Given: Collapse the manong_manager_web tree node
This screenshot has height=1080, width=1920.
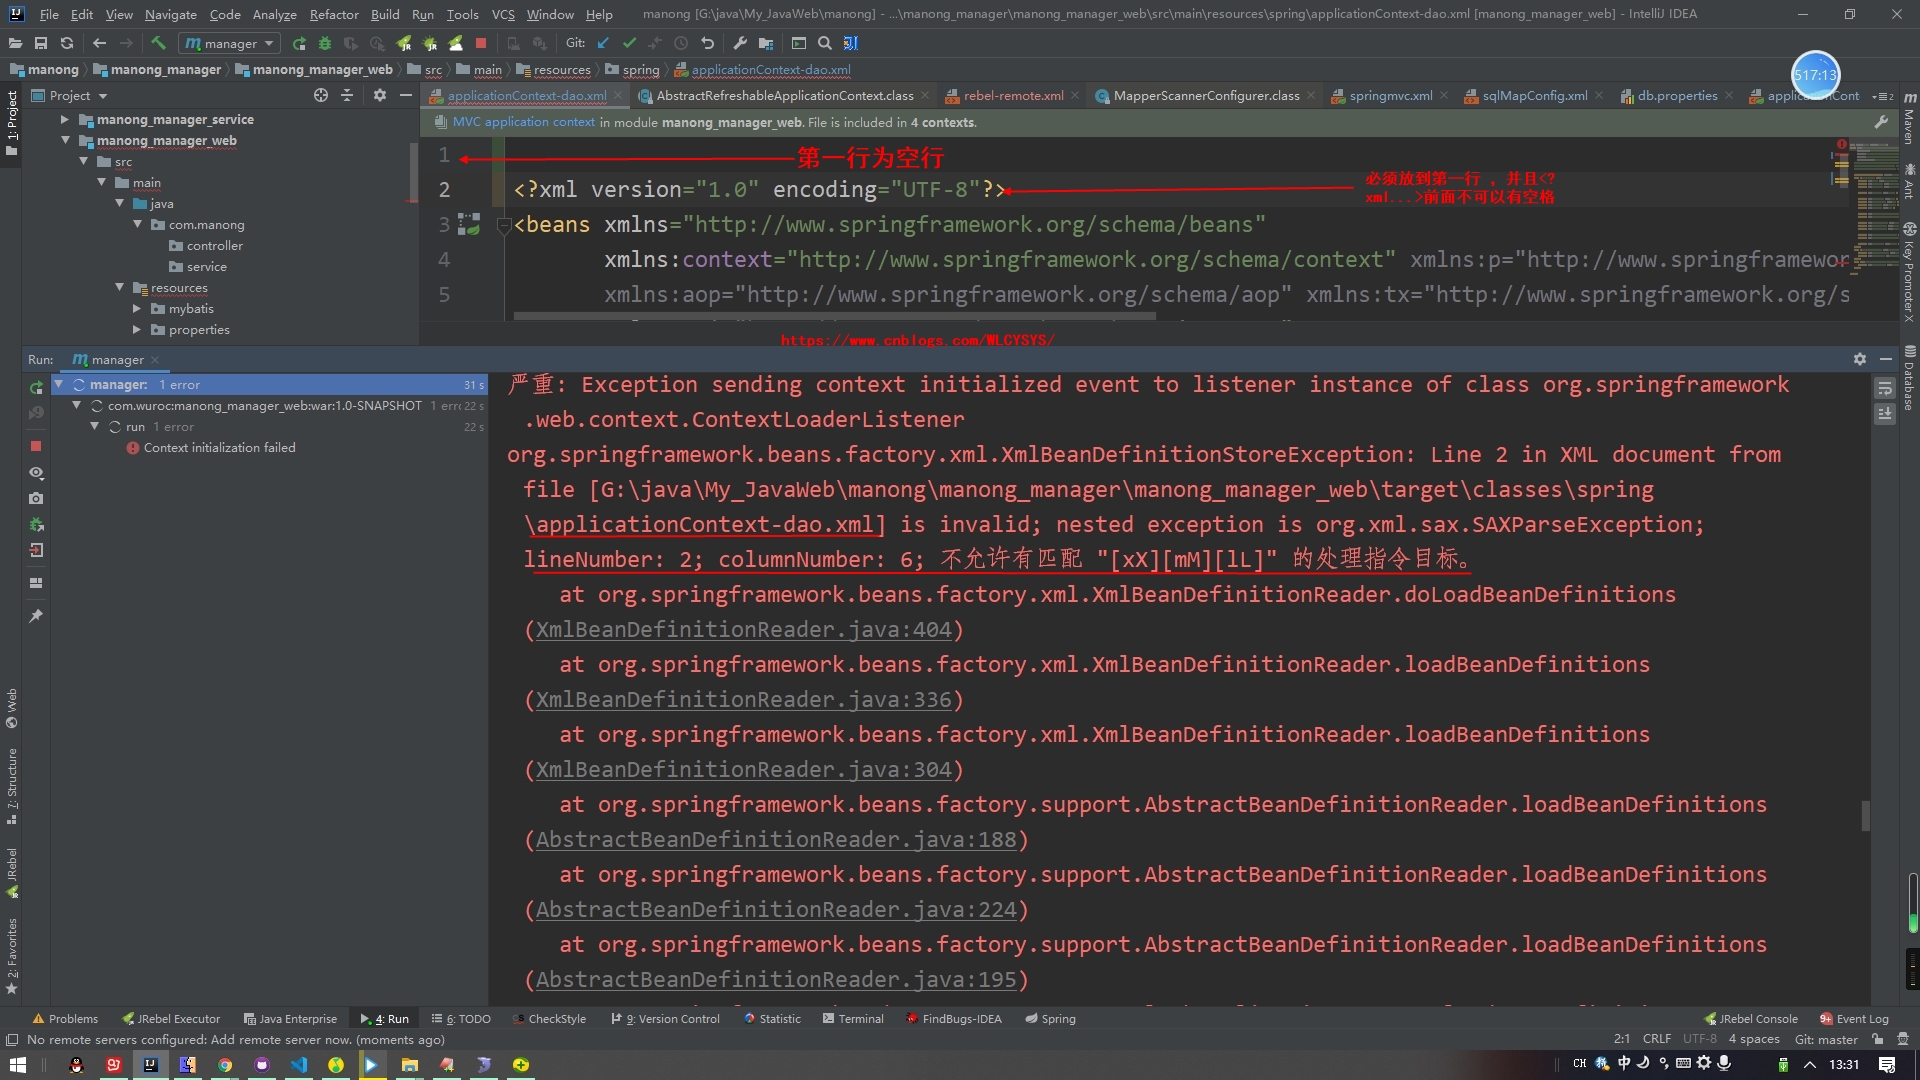Looking at the screenshot, I should point(65,140).
